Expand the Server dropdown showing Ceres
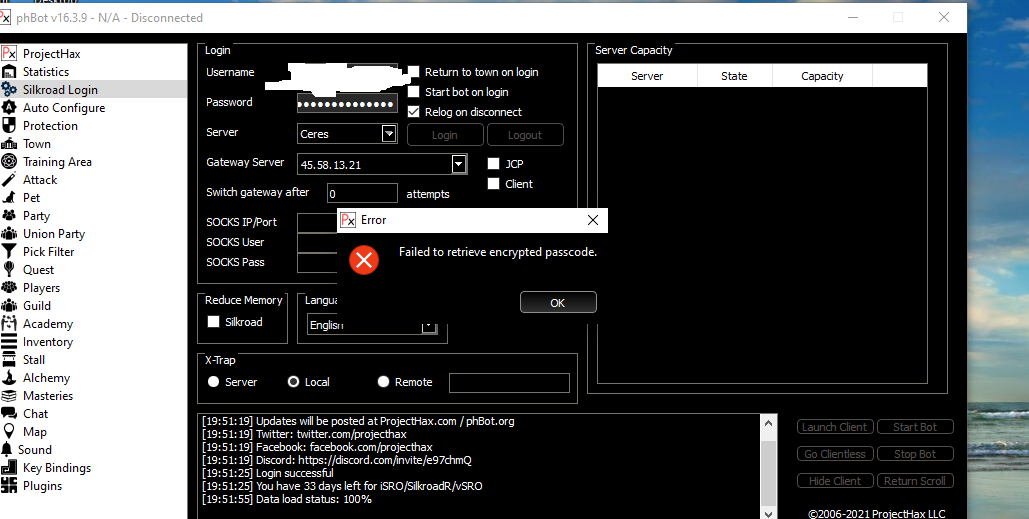Screen dimensions: 1029x519 click(389, 134)
